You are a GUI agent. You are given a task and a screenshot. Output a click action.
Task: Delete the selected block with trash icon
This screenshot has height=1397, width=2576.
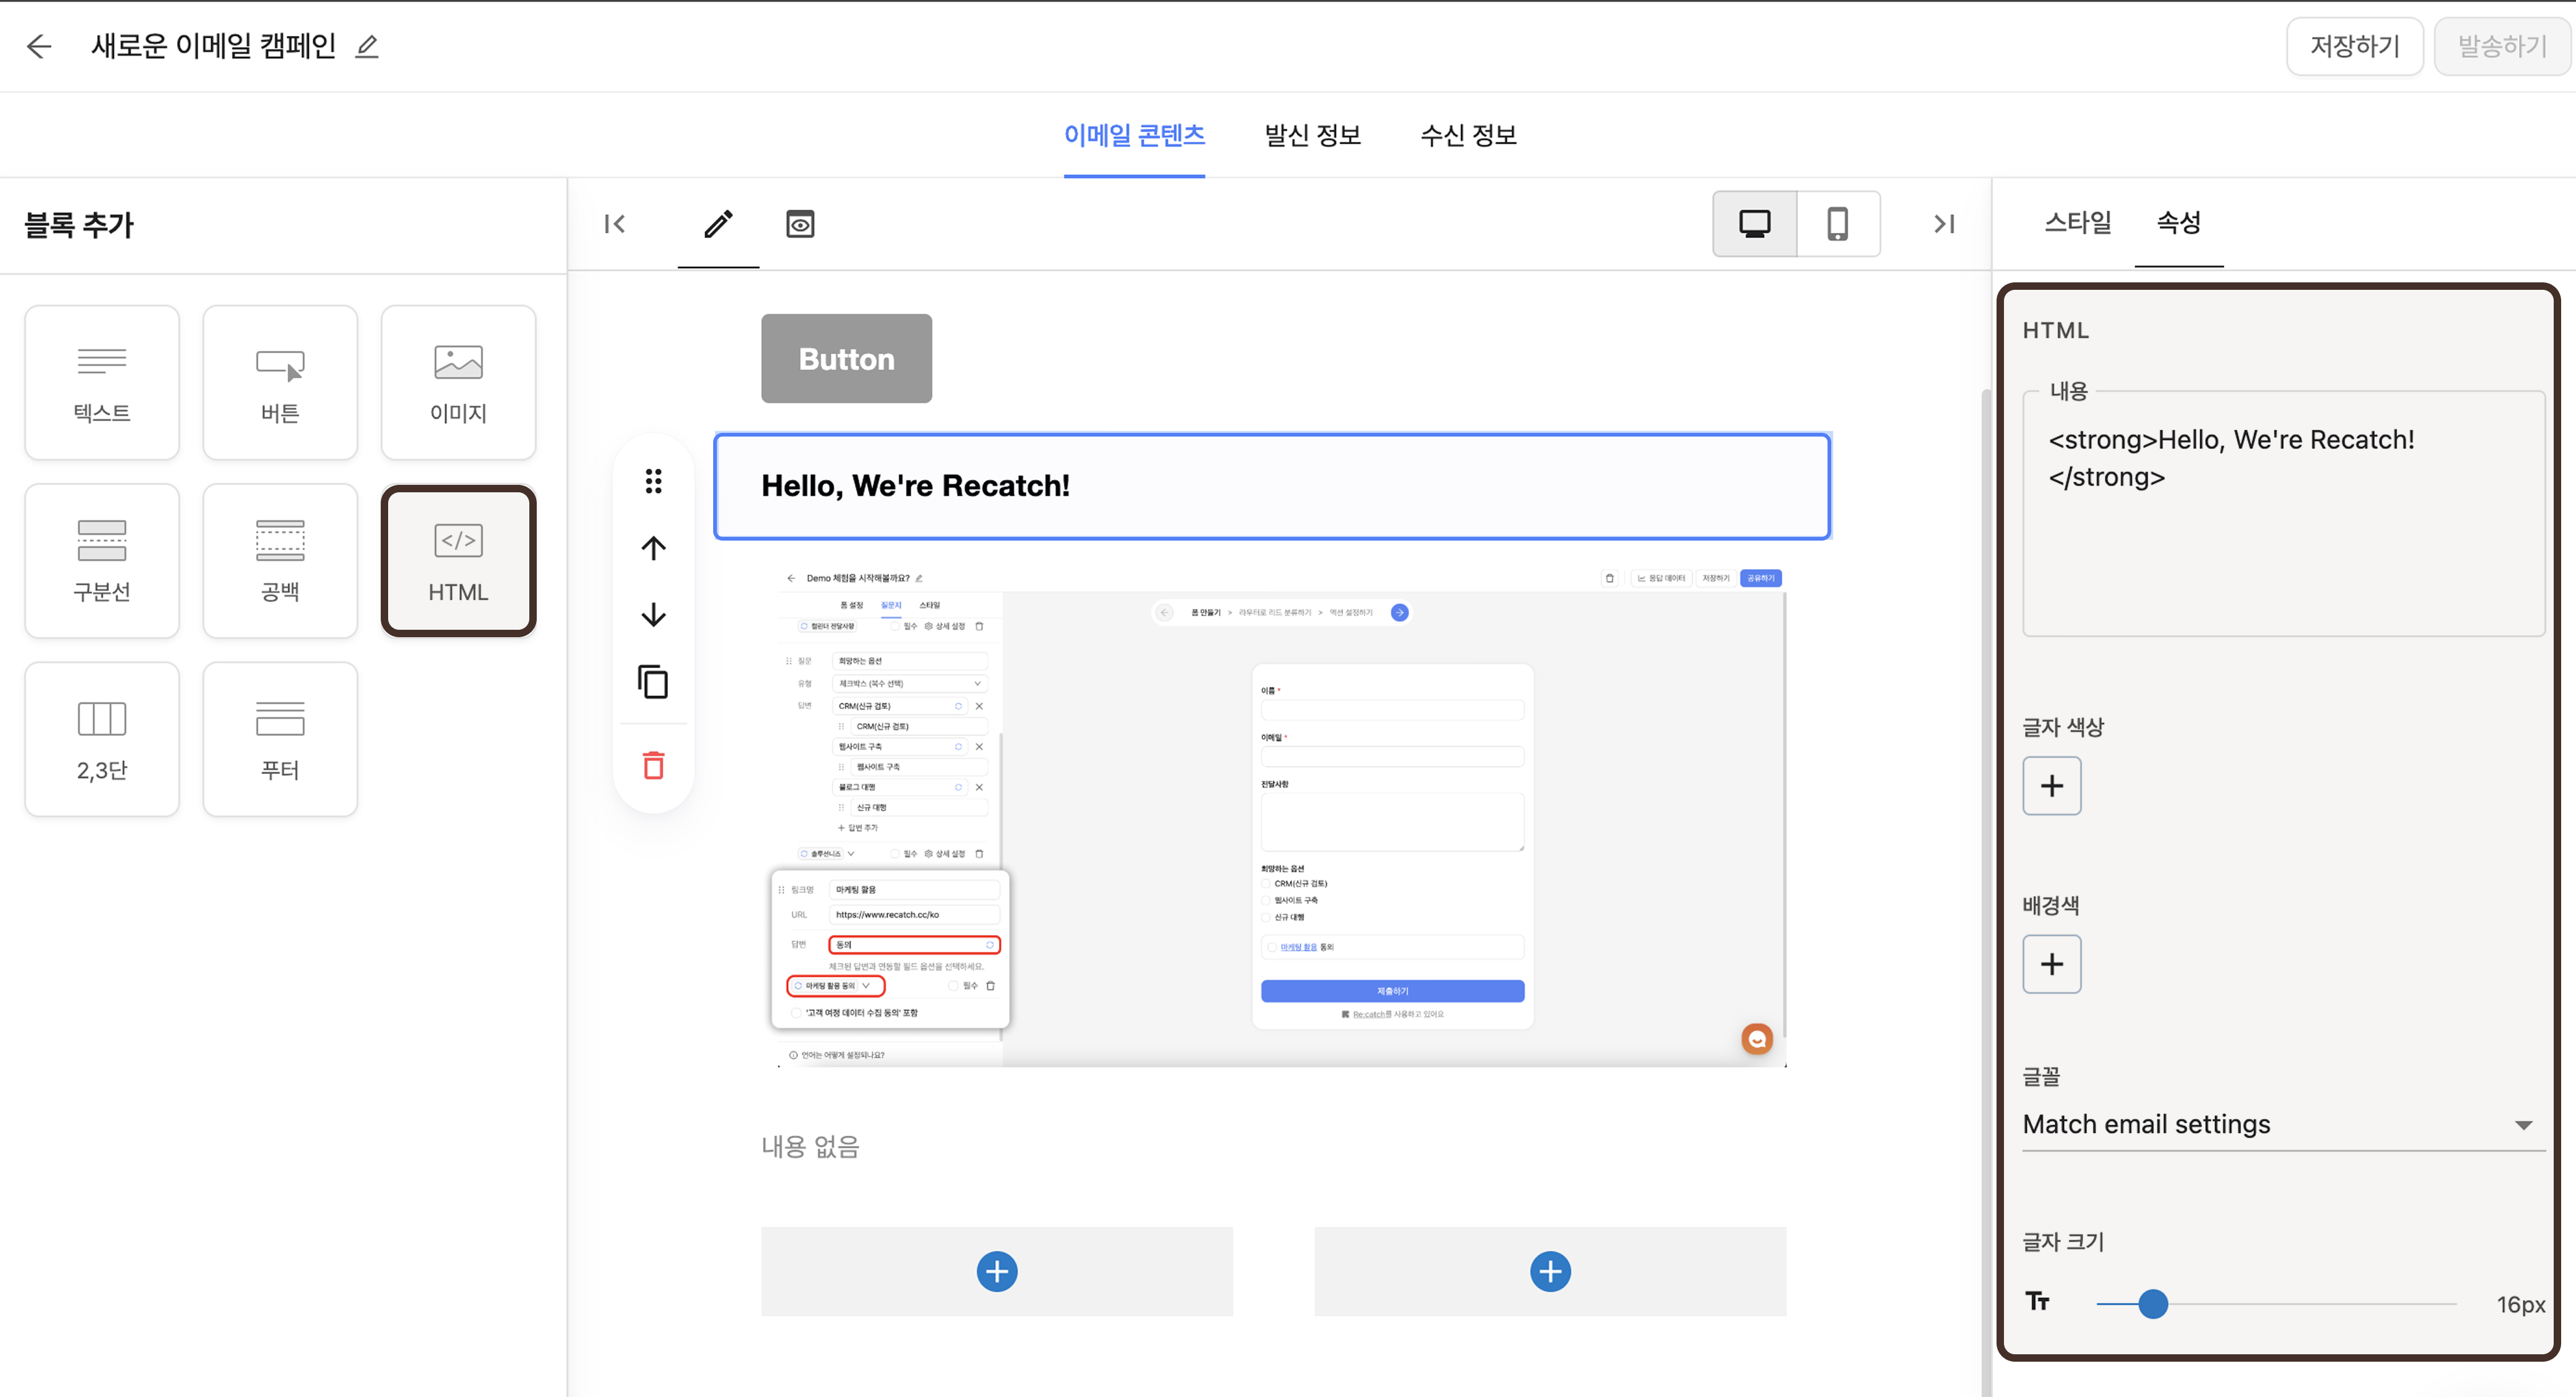[653, 765]
